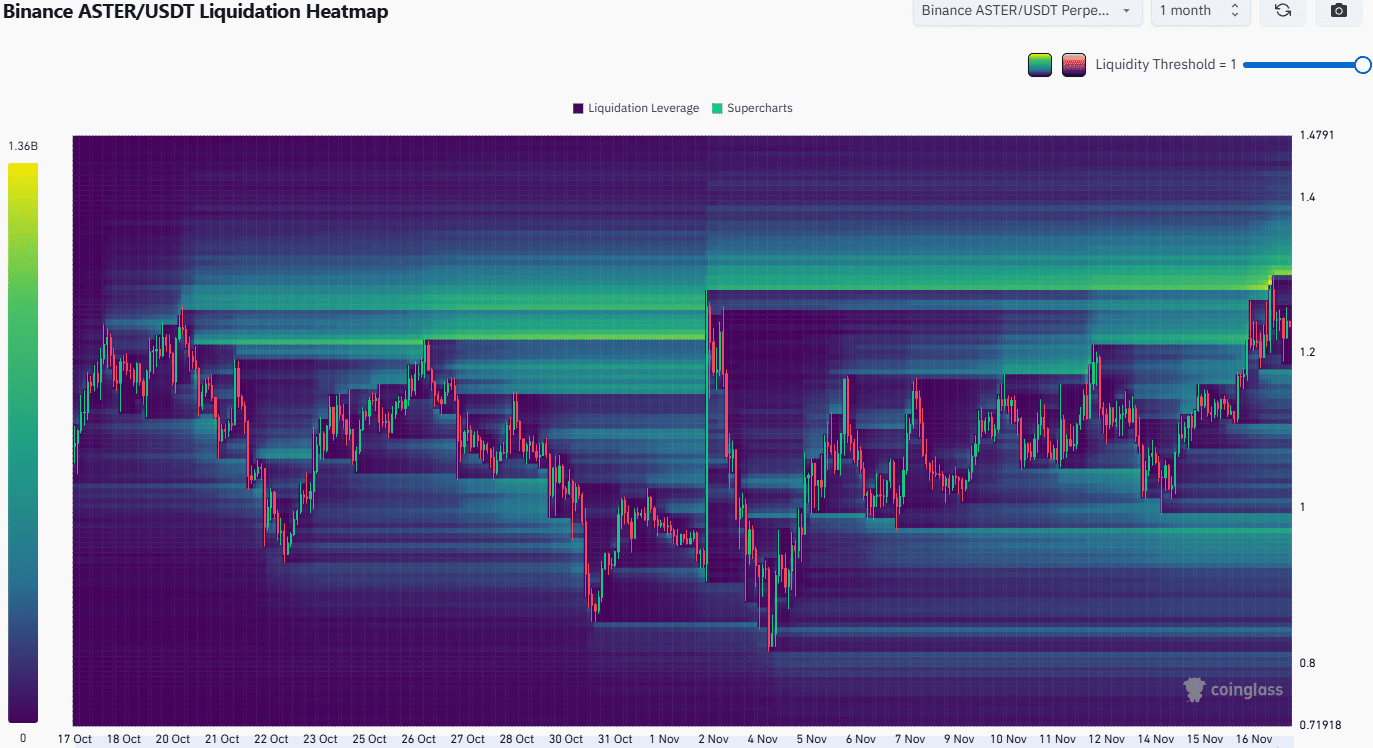The image size is (1373, 748).
Task: Click the Liquidity Threshold = 1 label
Action: [x=1166, y=65]
